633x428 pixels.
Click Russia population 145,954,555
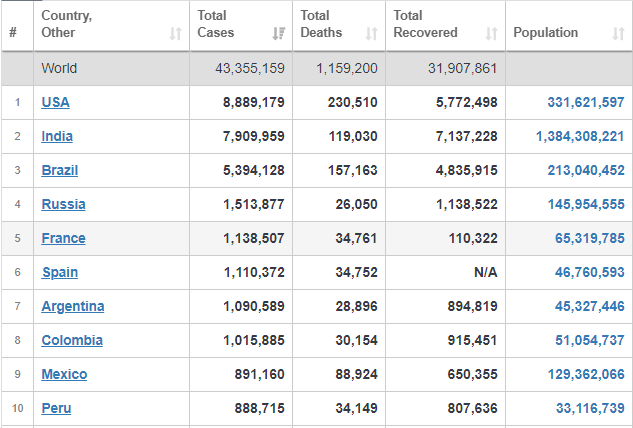click(586, 204)
